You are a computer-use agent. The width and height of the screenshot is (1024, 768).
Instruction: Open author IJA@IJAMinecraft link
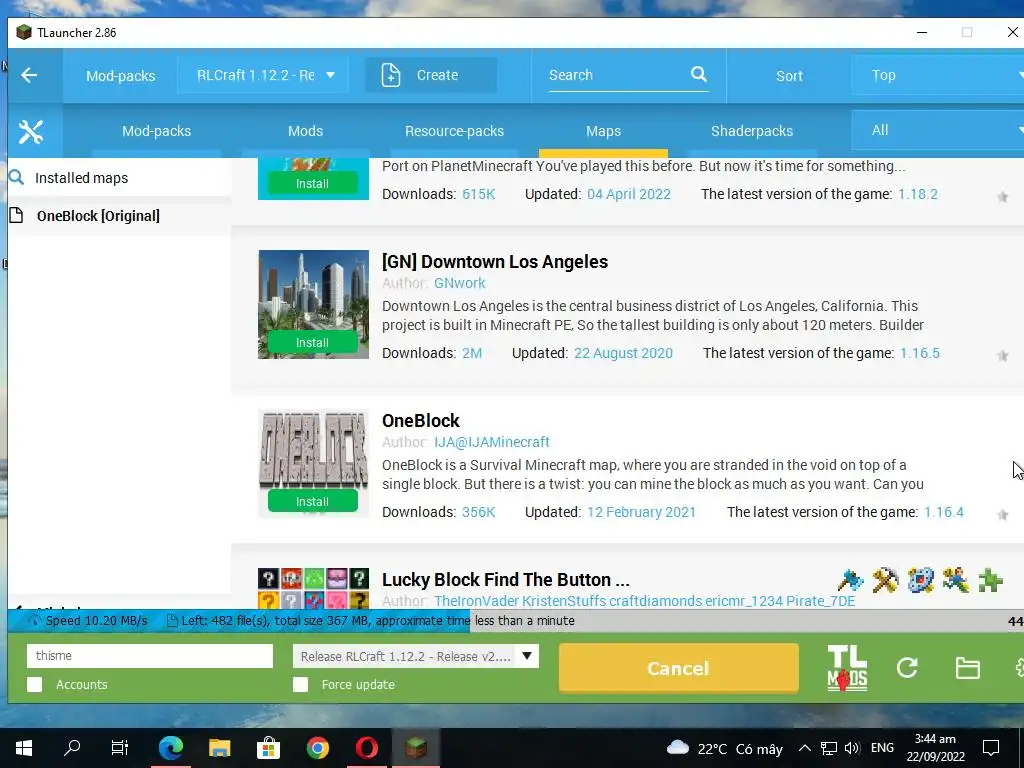pyautogui.click(x=492, y=442)
